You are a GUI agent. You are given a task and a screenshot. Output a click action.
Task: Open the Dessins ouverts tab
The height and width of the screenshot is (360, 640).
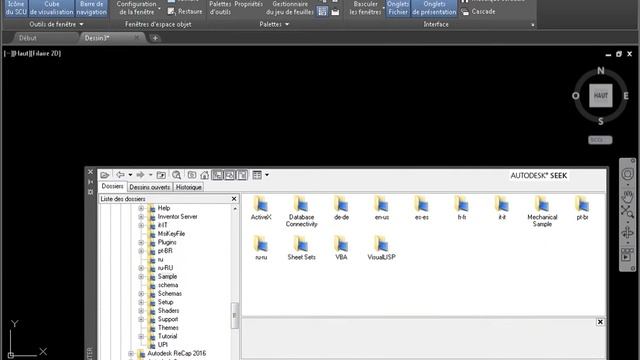click(149, 187)
